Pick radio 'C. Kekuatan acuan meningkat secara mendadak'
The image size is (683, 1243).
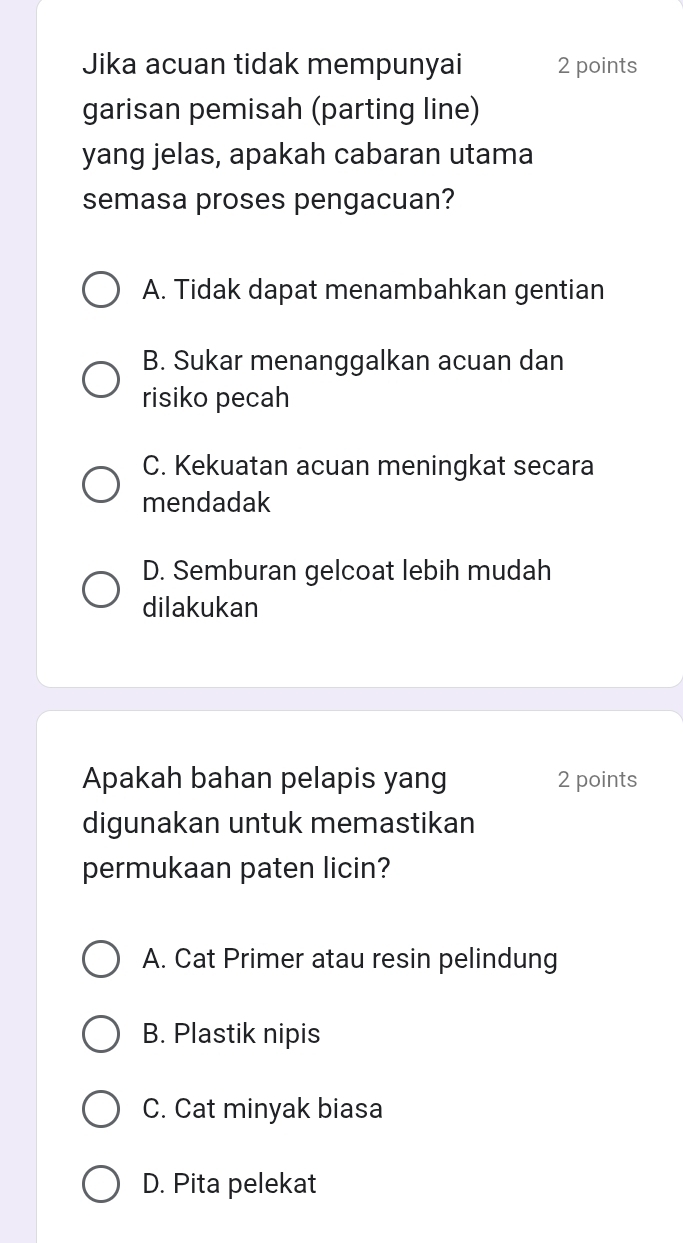pyautogui.click(x=100, y=485)
